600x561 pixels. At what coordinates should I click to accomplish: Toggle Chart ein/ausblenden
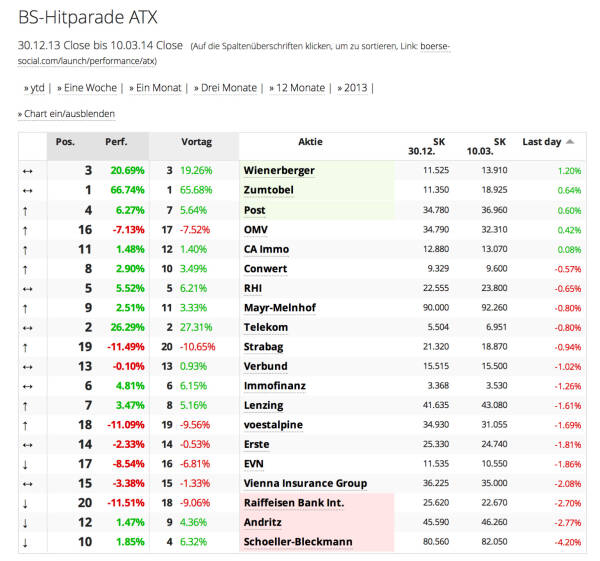click(x=66, y=114)
